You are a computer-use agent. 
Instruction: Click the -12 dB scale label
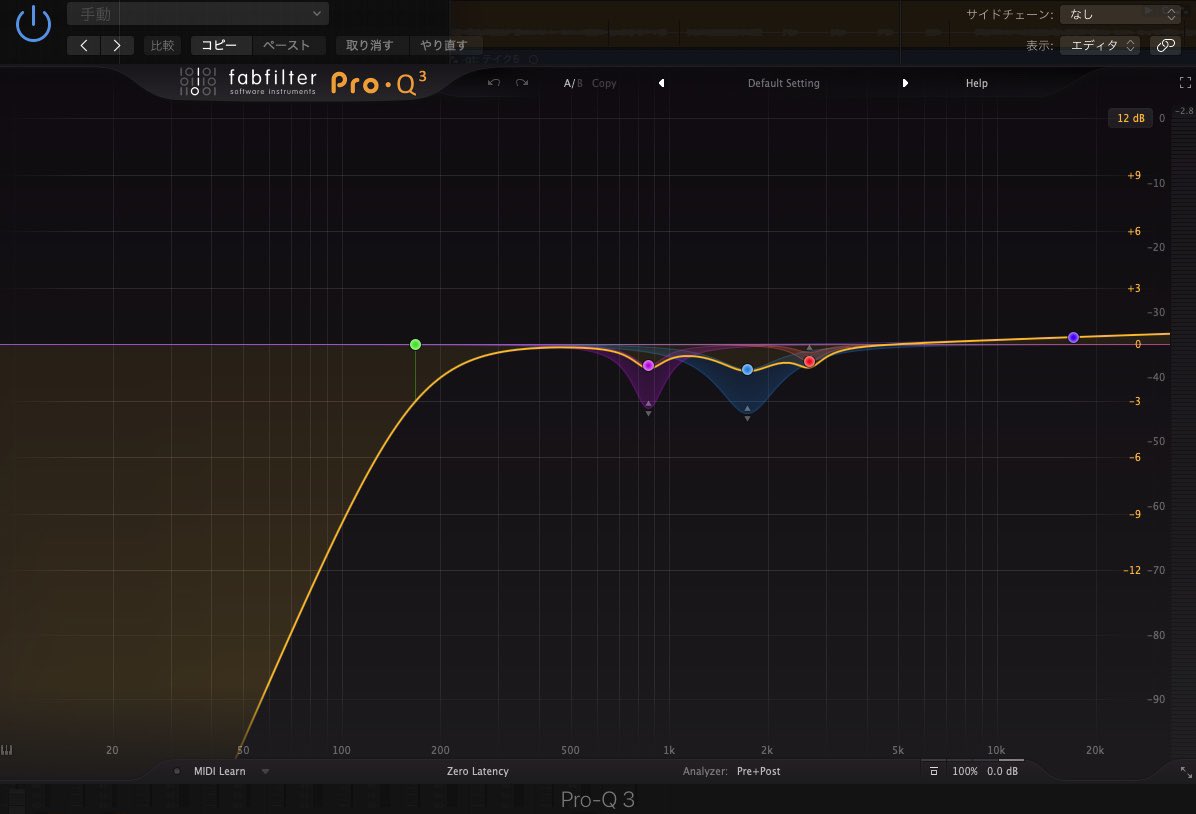(1132, 570)
